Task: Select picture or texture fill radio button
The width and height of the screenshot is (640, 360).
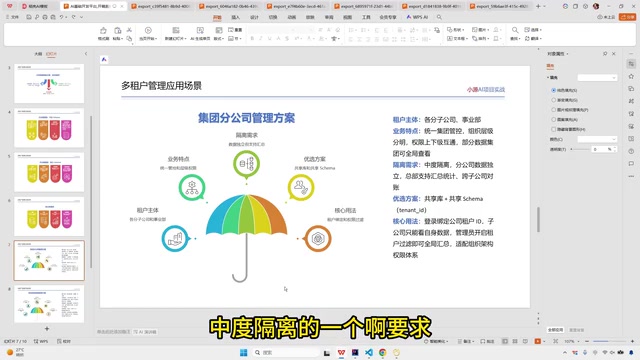Action: (553, 110)
